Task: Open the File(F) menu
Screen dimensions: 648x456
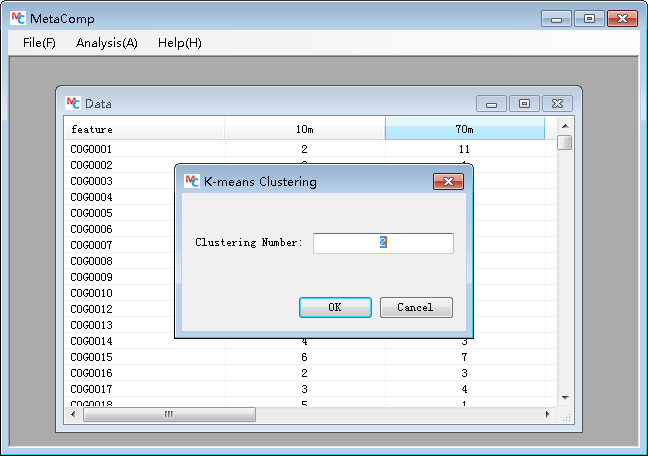Action: tap(39, 43)
